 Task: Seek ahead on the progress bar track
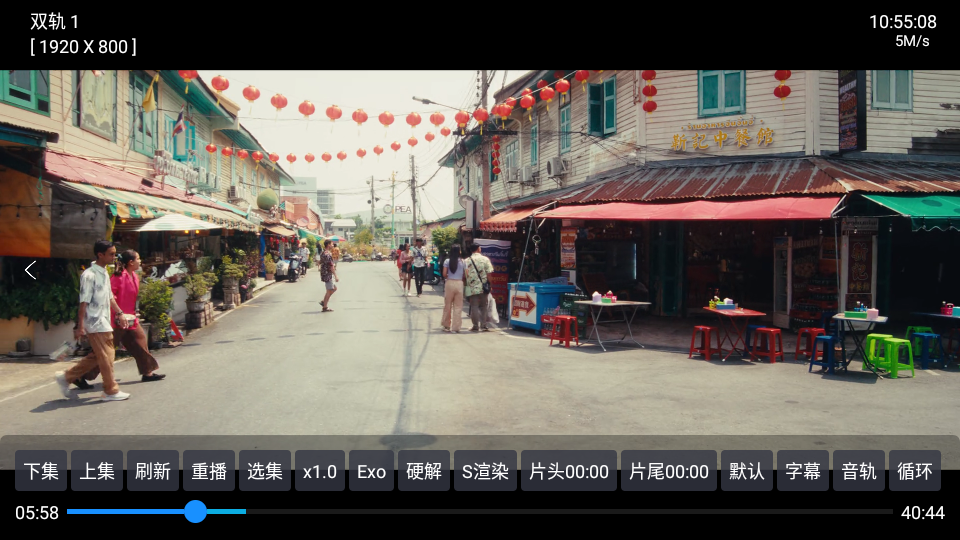(x=600, y=512)
